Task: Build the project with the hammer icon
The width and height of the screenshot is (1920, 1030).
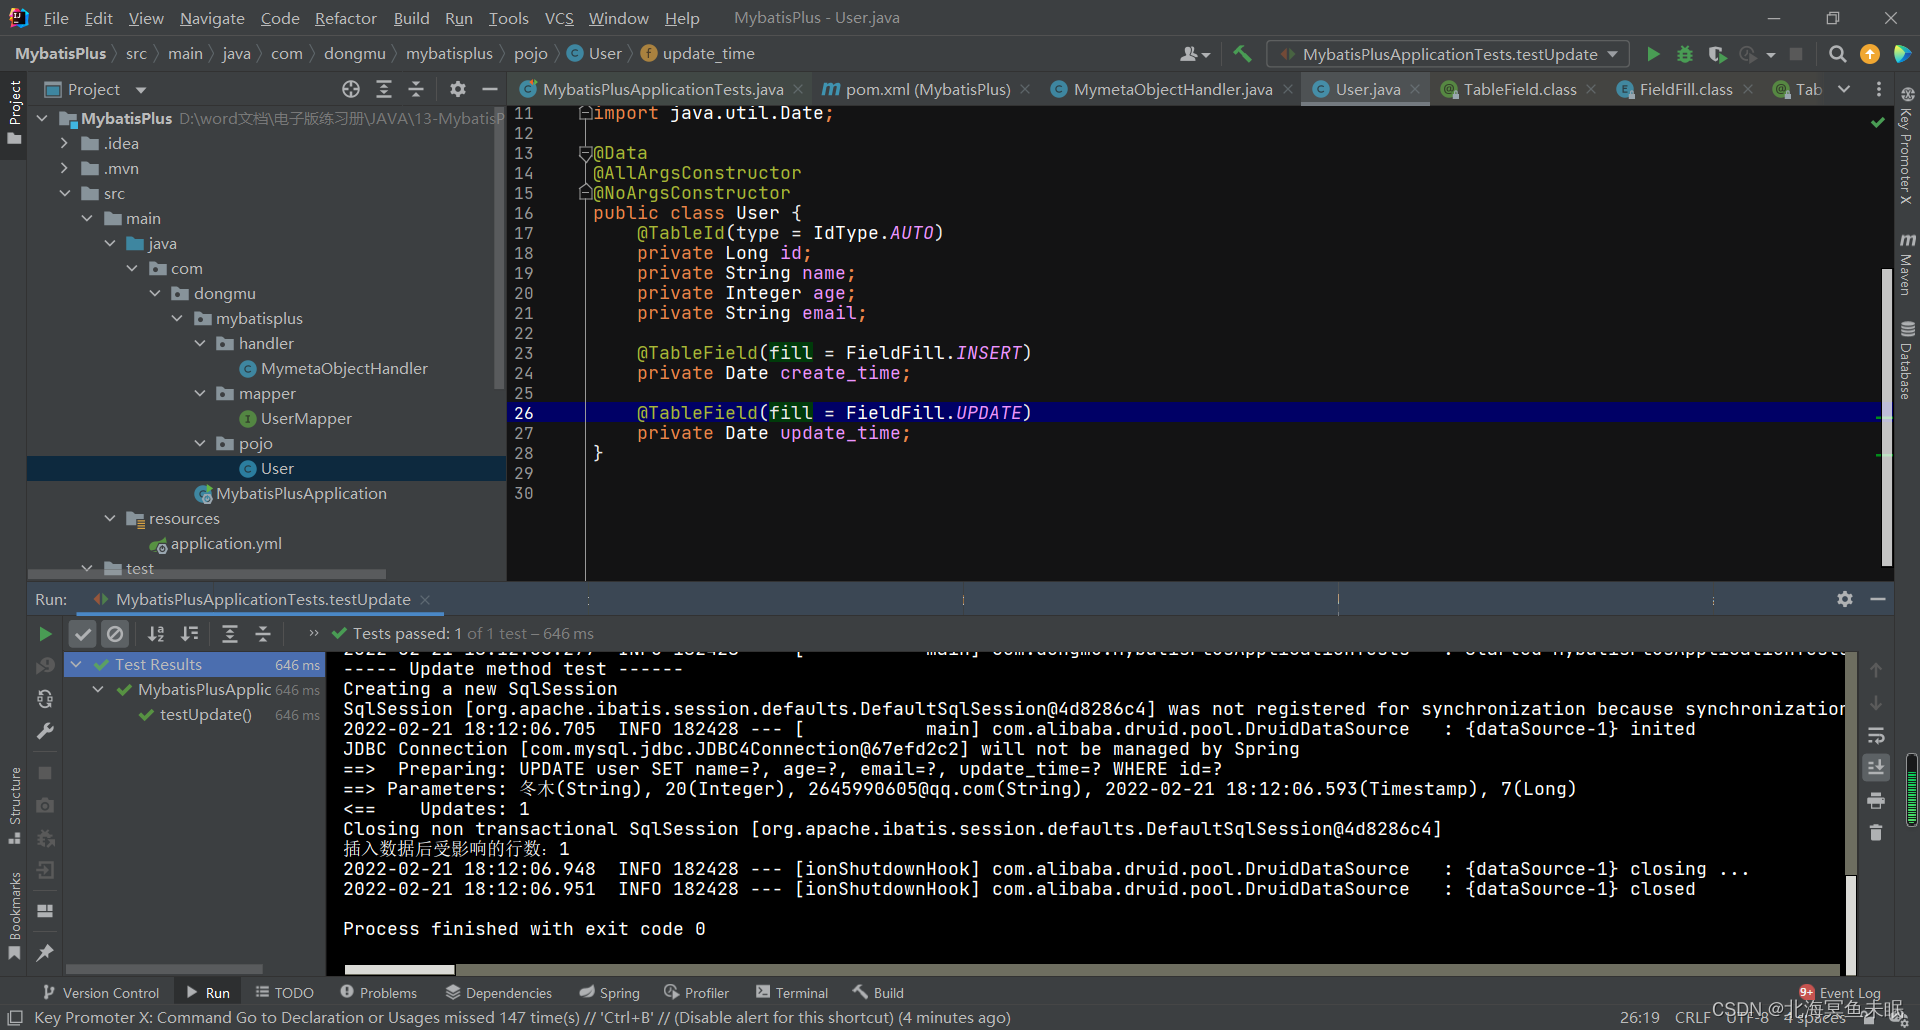Action: tap(1242, 54)
